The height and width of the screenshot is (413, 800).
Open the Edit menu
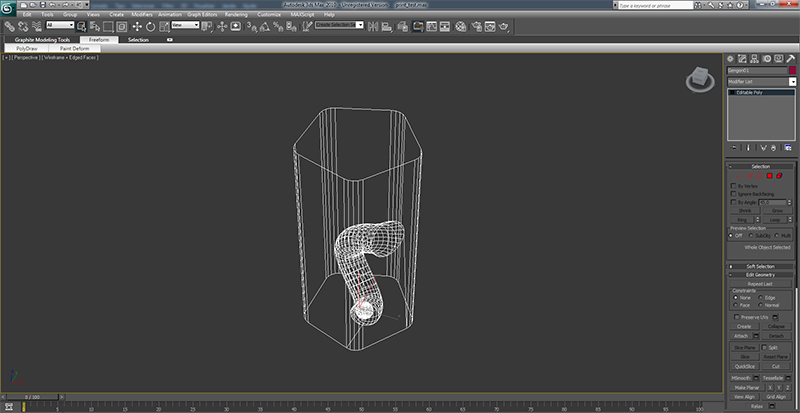(x=27, y=14)
